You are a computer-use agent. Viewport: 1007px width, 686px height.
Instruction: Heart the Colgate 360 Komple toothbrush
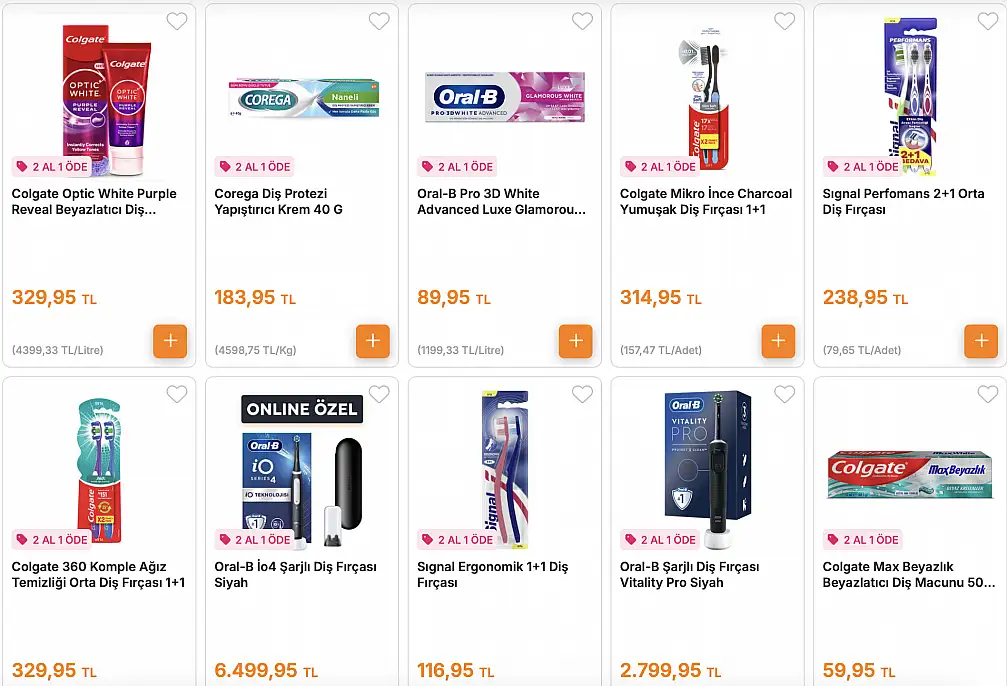tap(177, 394)
